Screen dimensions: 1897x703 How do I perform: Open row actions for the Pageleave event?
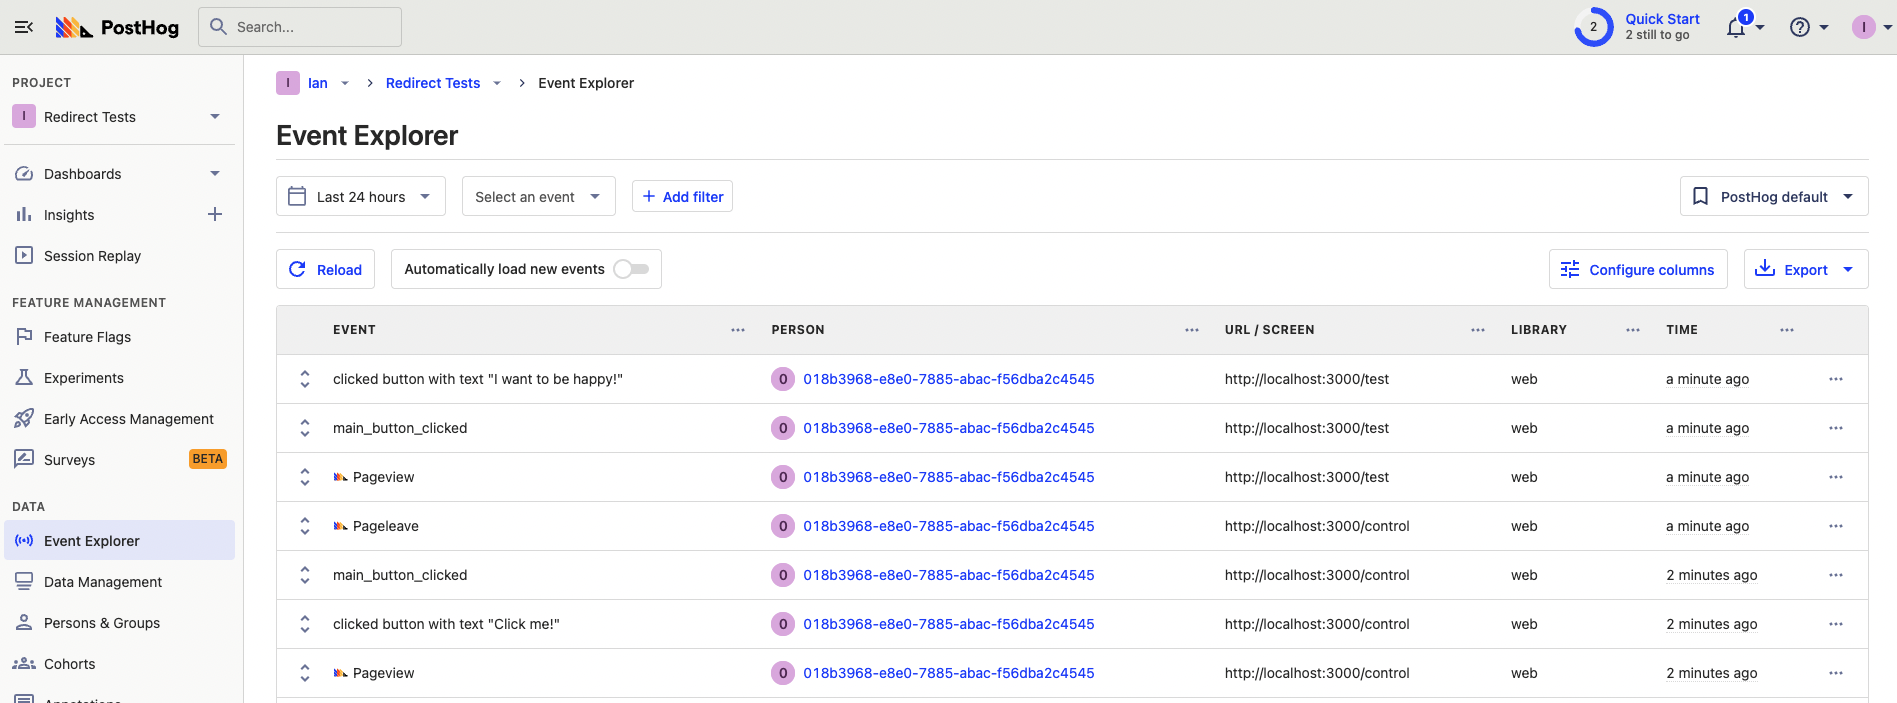pos(1835,526)
